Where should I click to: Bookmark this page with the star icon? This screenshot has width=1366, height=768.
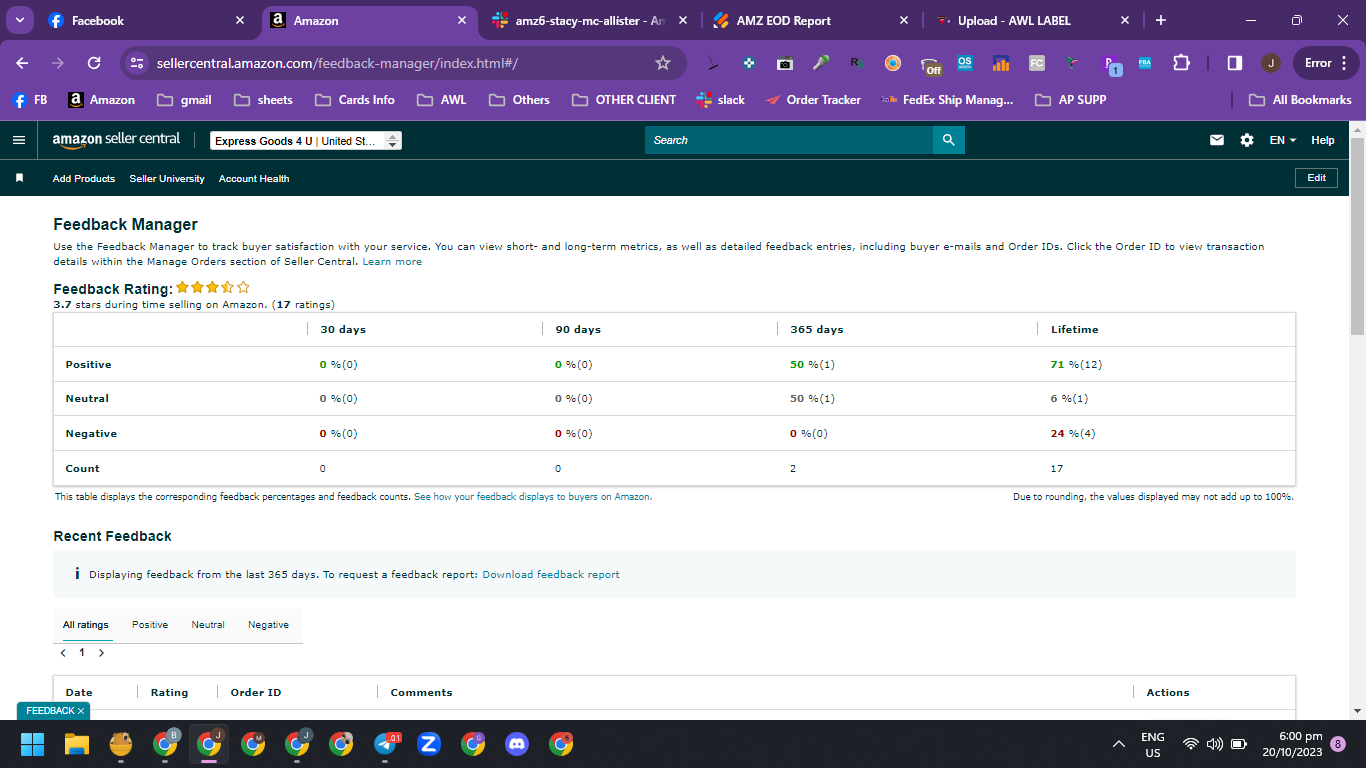[663, 63]
